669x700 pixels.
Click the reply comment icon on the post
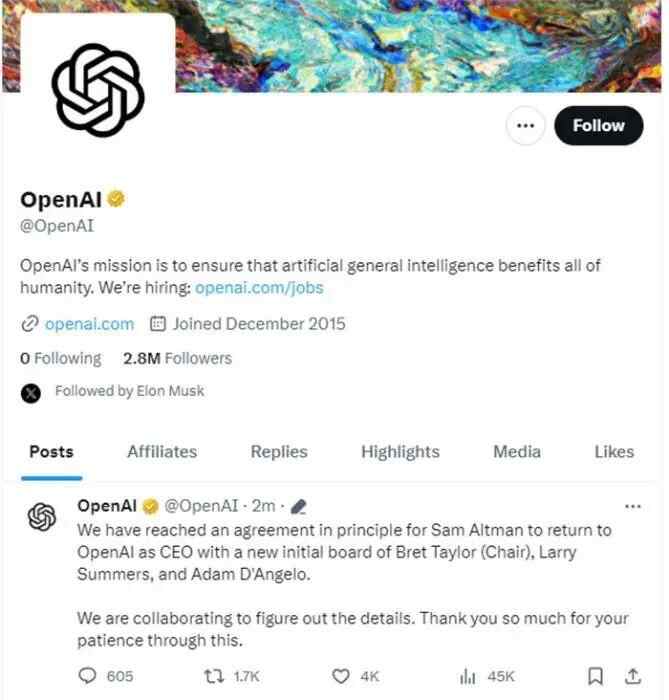point(88,677)
